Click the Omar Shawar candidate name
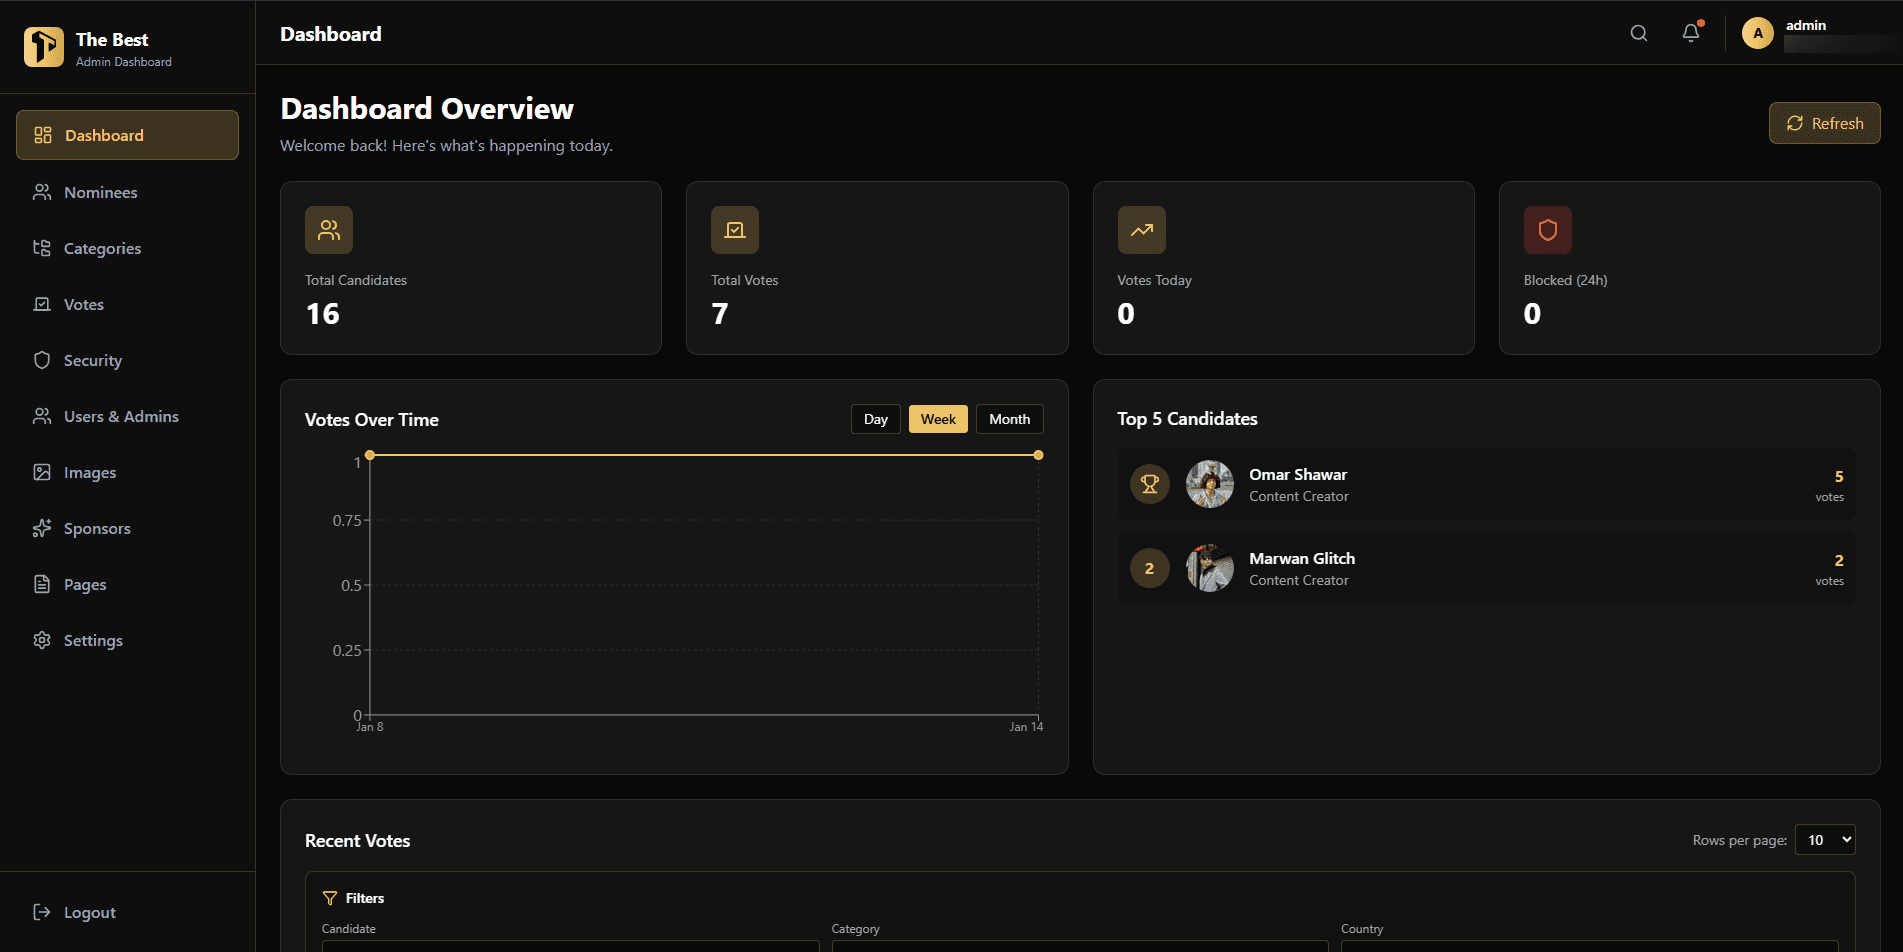Screen dimensions: 1903x952 (1298, 475)
